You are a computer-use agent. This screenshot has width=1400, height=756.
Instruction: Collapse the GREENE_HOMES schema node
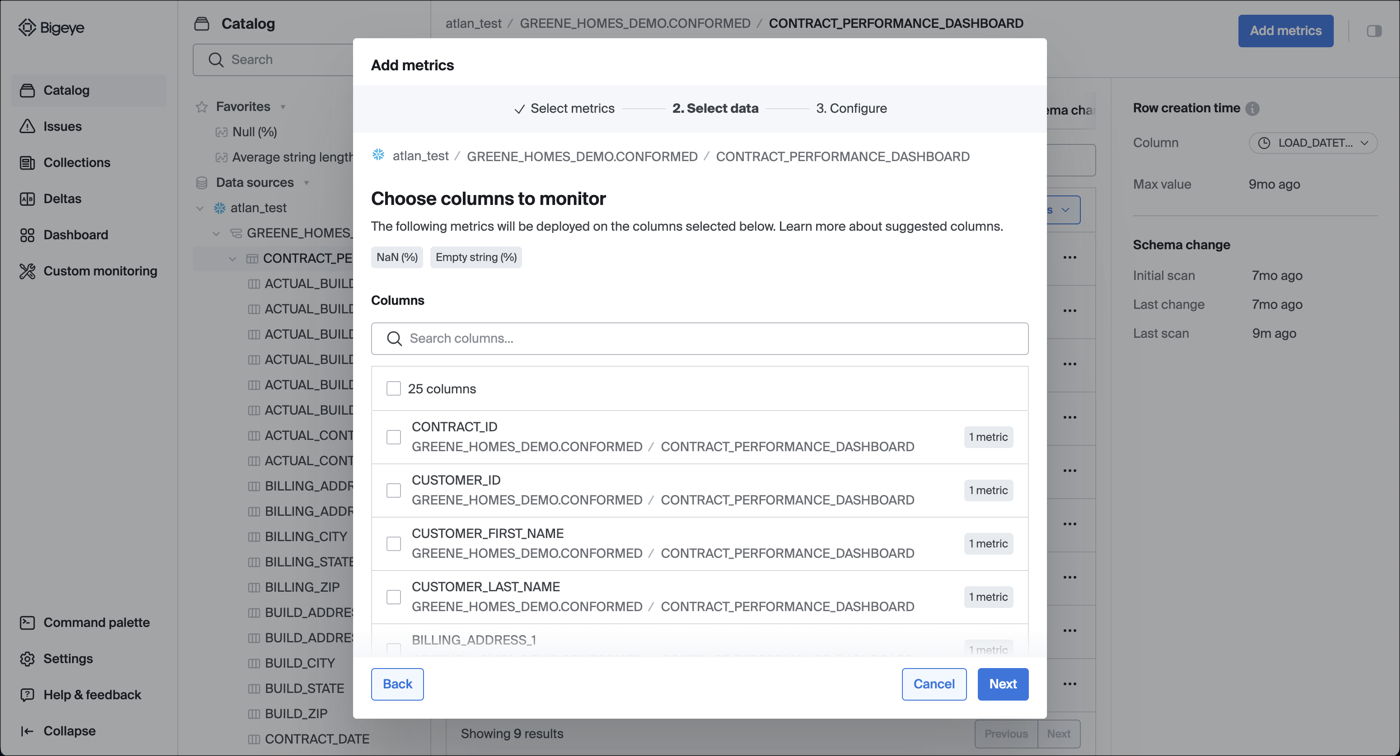[216, 233]
